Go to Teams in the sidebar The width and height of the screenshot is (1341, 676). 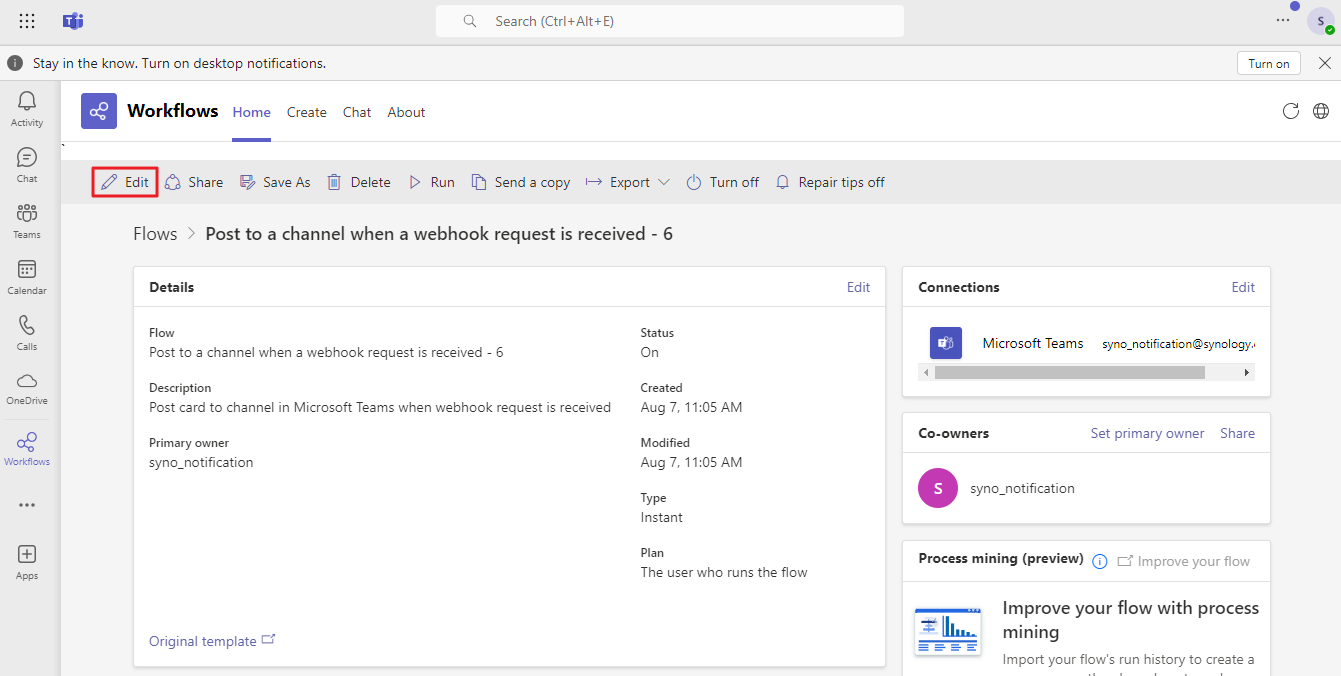[27, 221]
